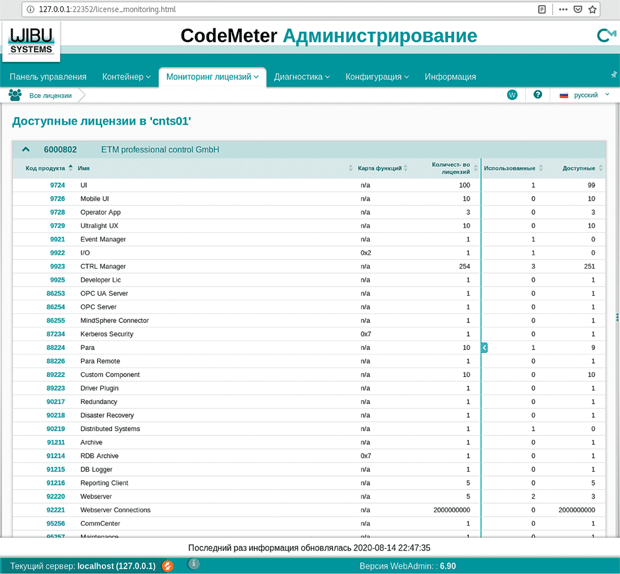Select the OPC UA Server name cell
Image resolution: width=620 pixels, height=574 pixels.
coord(104,293)
